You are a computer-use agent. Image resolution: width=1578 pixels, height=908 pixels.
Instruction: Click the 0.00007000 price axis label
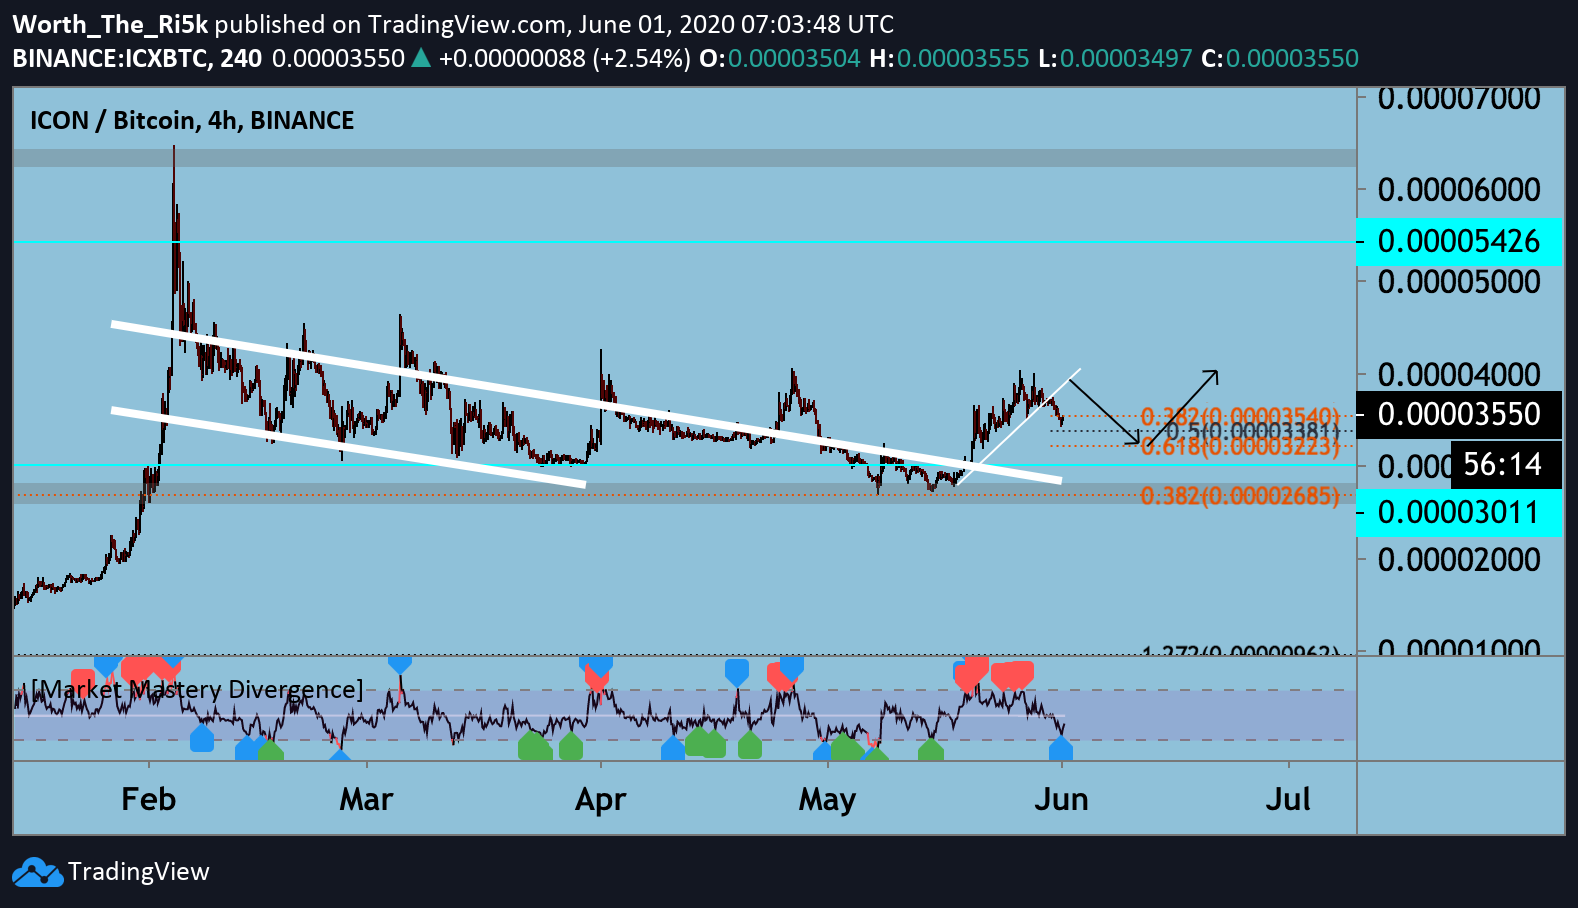1459,98
